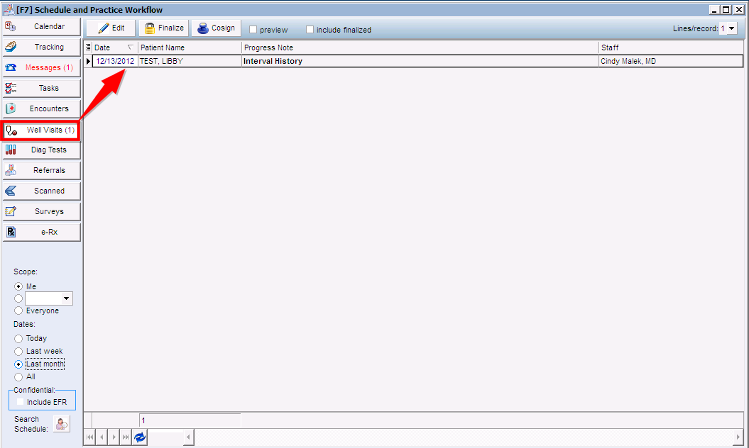This screenshot has height=448, width=749.
Task: Toggle the Include EFR checkbox
Action: 20,402
